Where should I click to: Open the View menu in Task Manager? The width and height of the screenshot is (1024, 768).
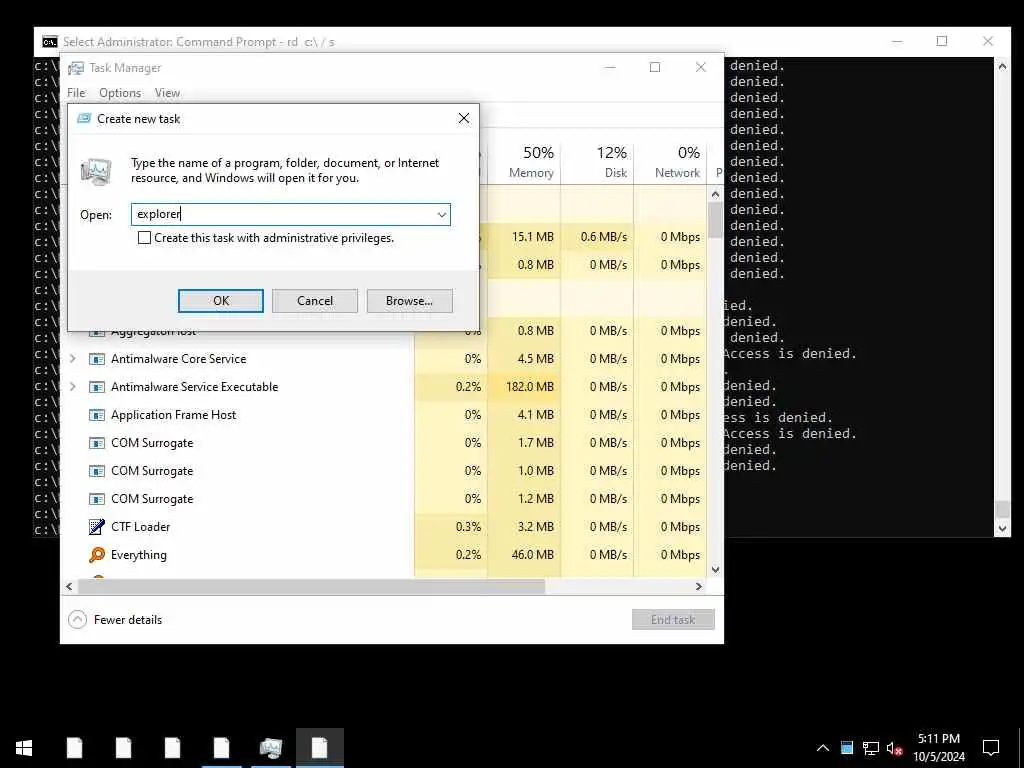point(167,93)
